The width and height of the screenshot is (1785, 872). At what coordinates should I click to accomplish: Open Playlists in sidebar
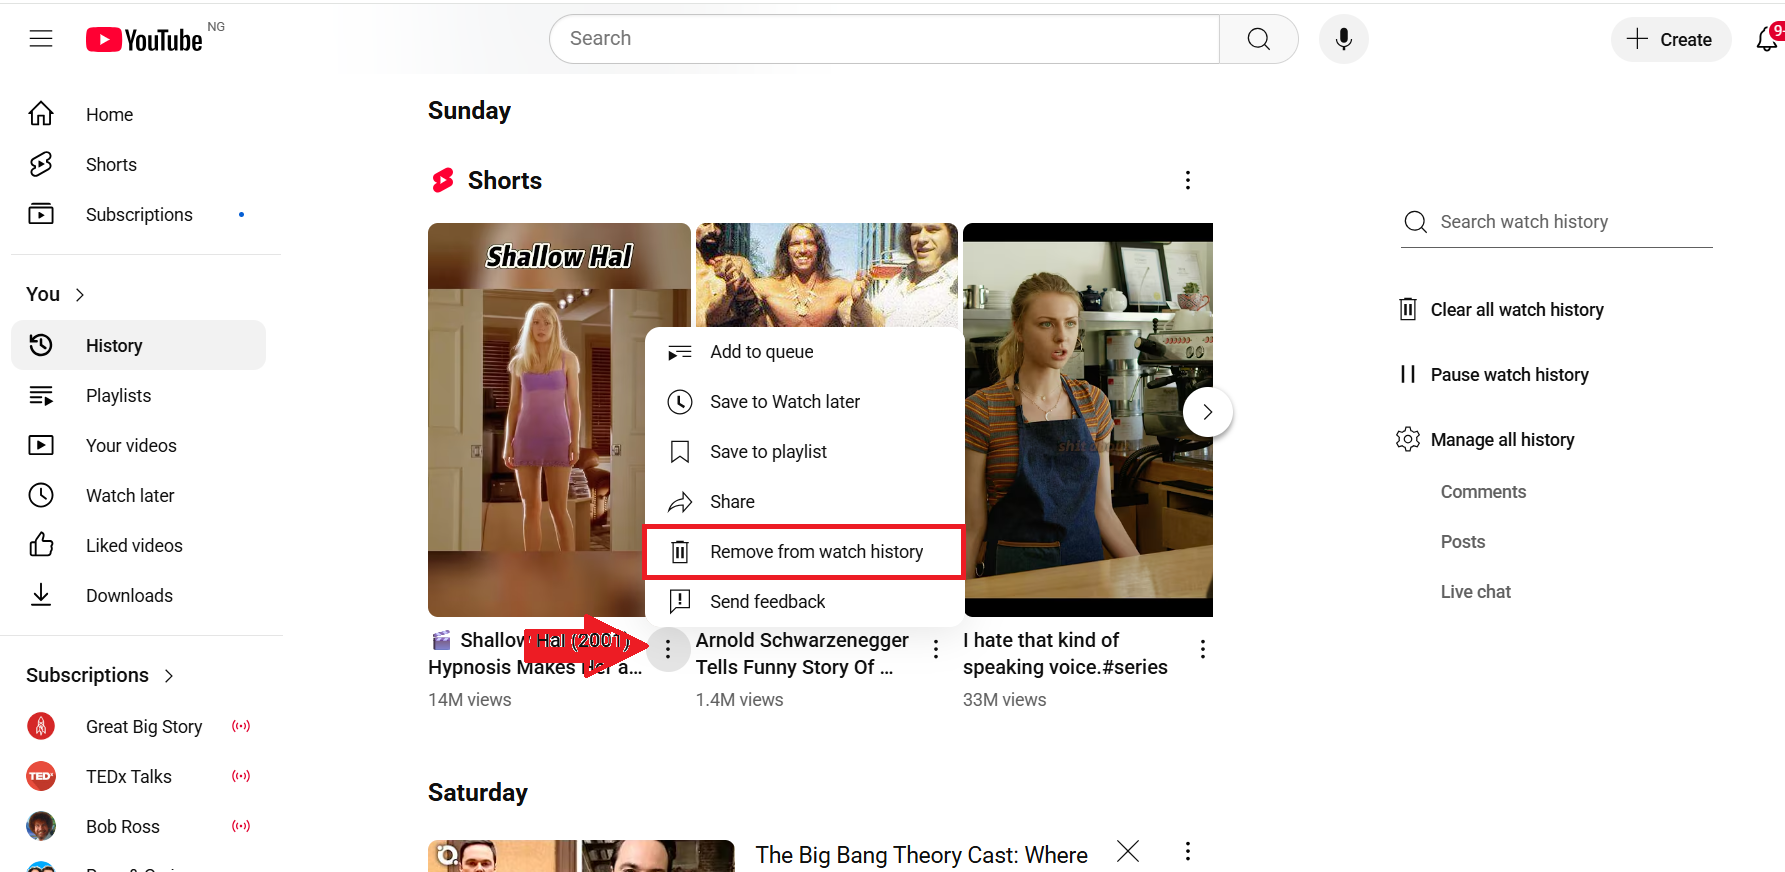(x=139, y=395)
